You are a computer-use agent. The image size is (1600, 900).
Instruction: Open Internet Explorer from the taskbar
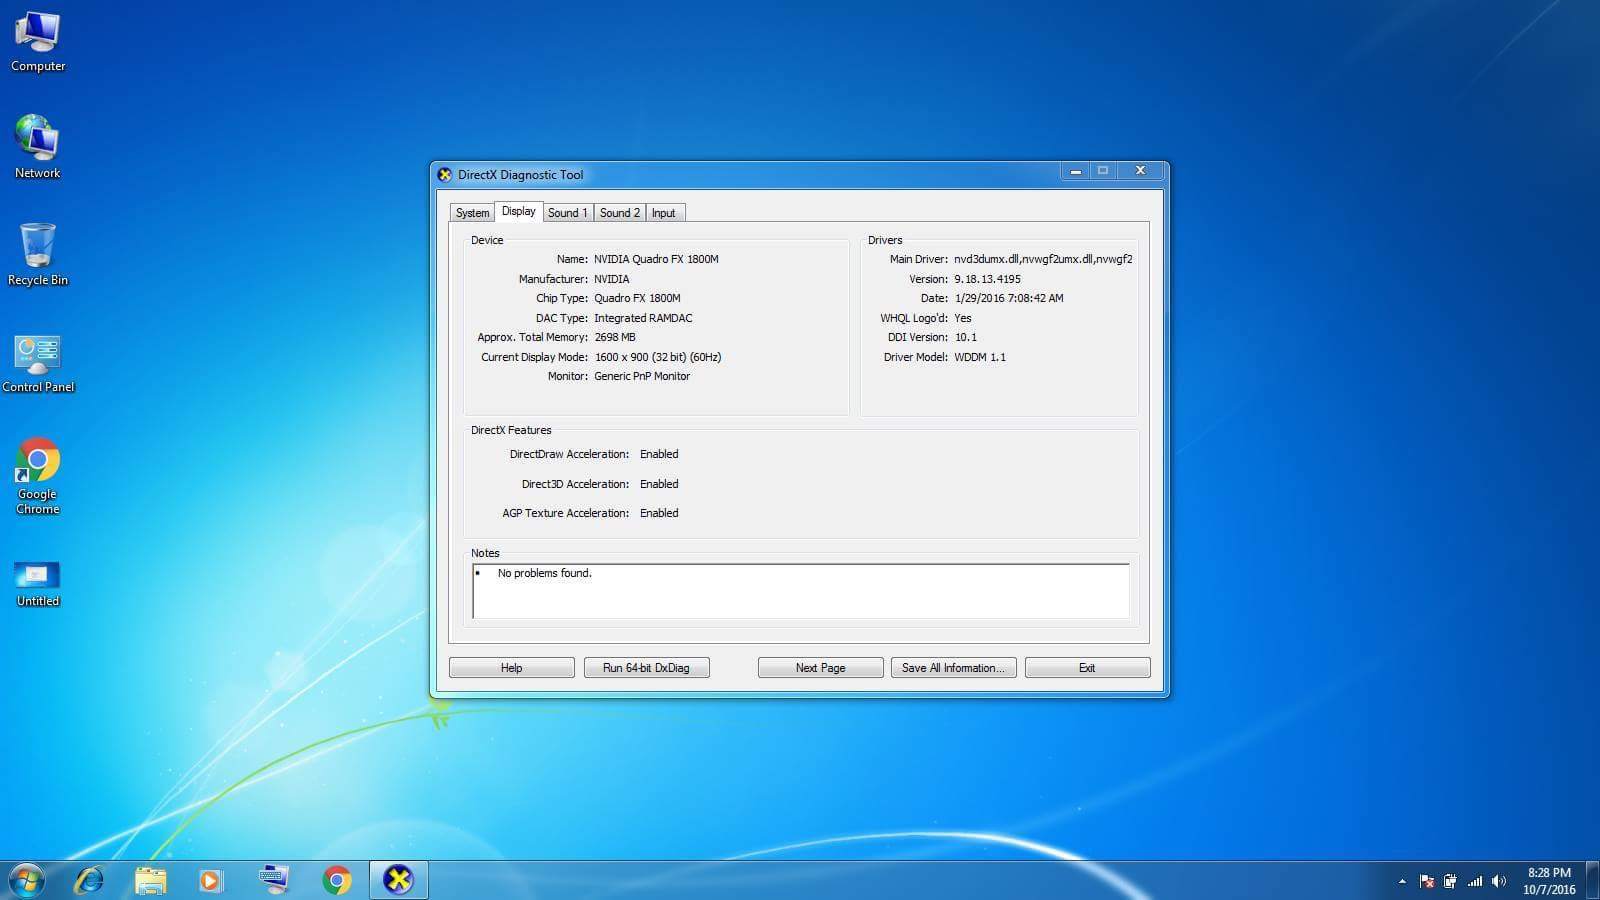click(x=89, y=880)
